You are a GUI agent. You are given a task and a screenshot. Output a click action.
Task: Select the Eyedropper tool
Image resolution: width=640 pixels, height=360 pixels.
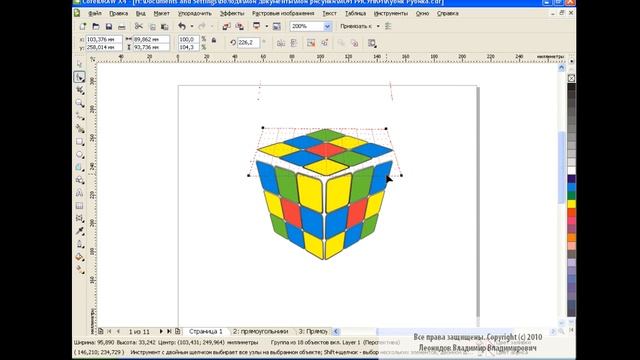[x=80, y=231]
